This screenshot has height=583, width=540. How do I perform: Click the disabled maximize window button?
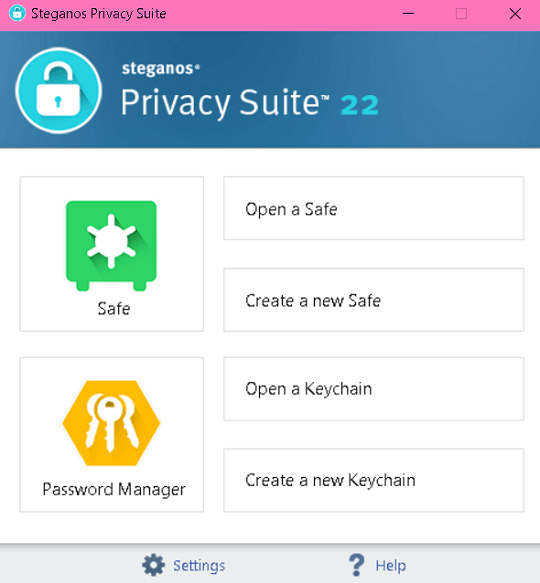tap(461, 14)
